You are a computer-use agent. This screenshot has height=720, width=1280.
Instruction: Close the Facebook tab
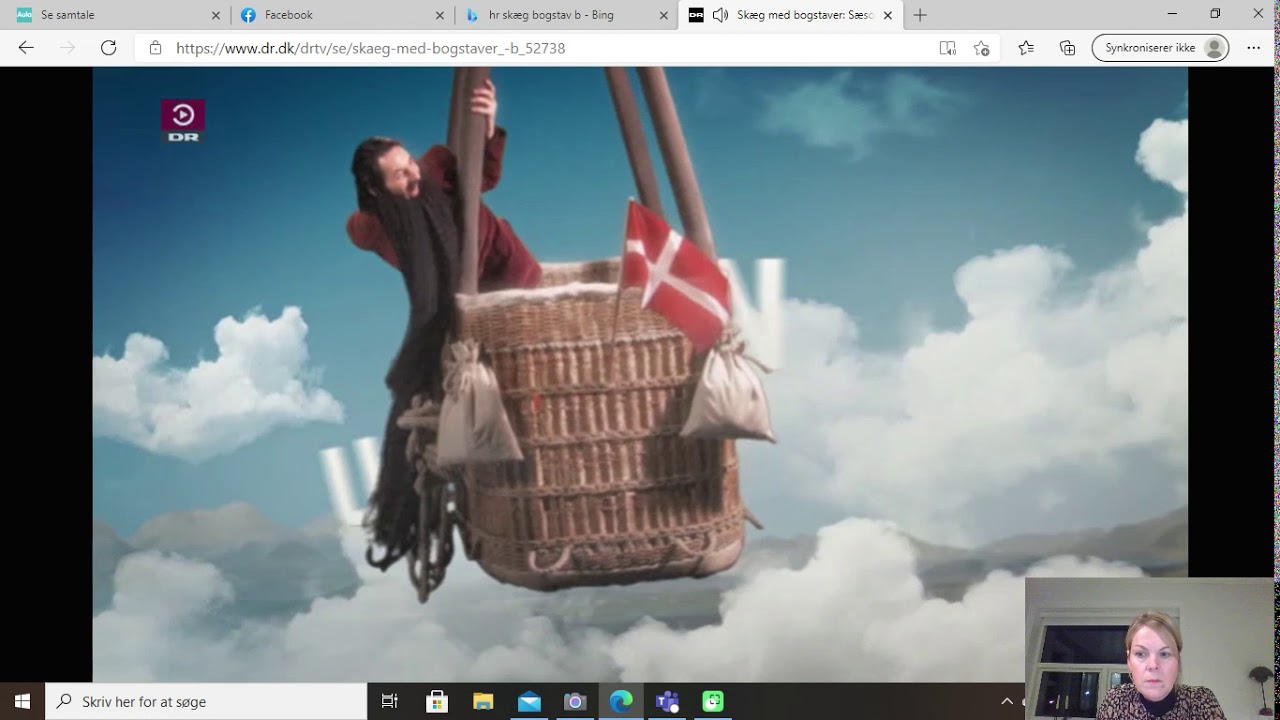click(x=440, y=15)
